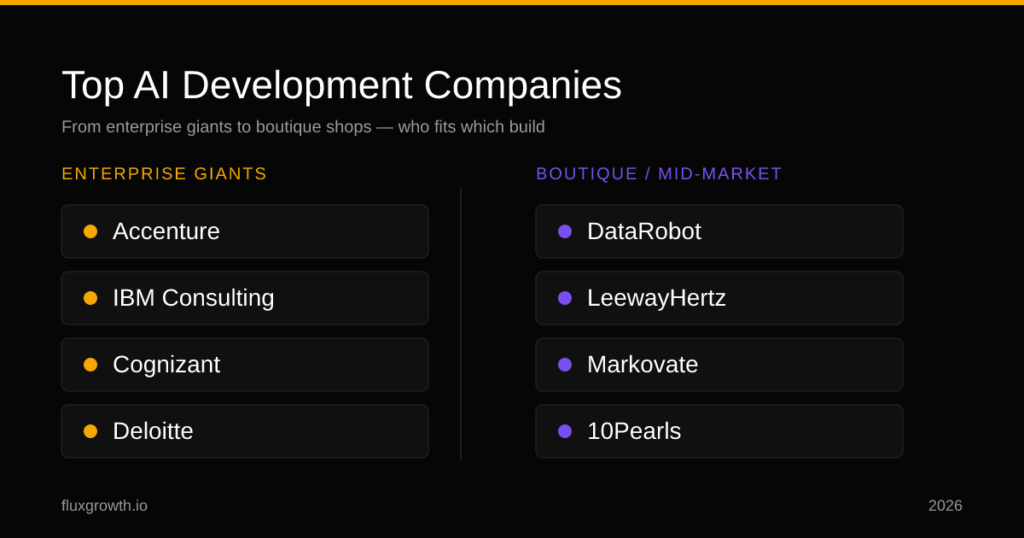
Task: Click the 10Pearls card
Action: 719,431
